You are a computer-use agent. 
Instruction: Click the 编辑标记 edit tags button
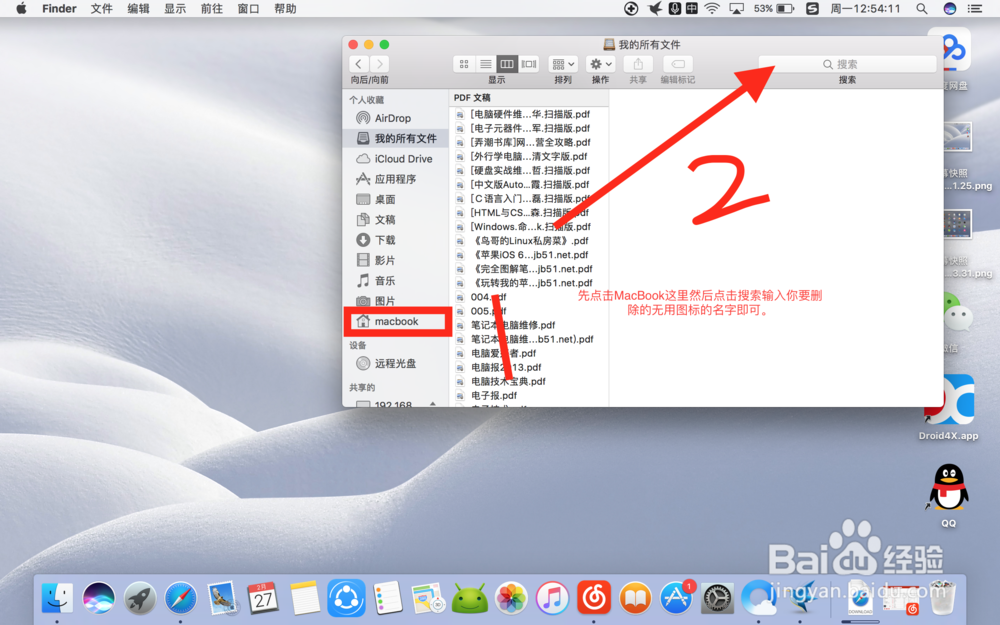678,64
